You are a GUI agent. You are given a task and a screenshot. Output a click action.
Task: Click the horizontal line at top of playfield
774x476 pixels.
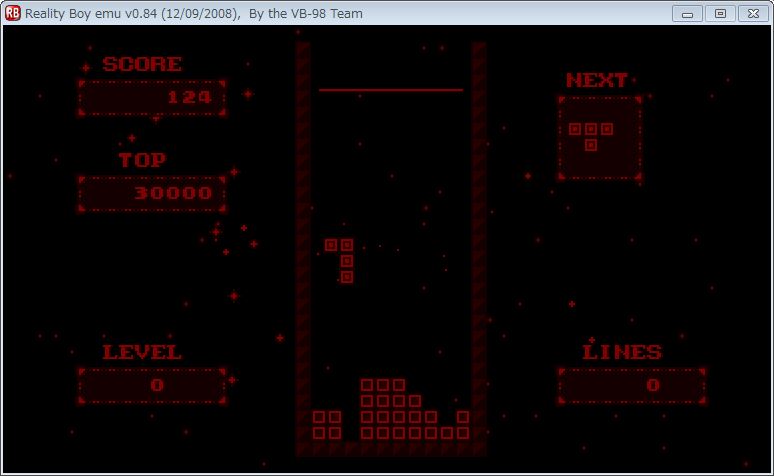coord(391,90)
